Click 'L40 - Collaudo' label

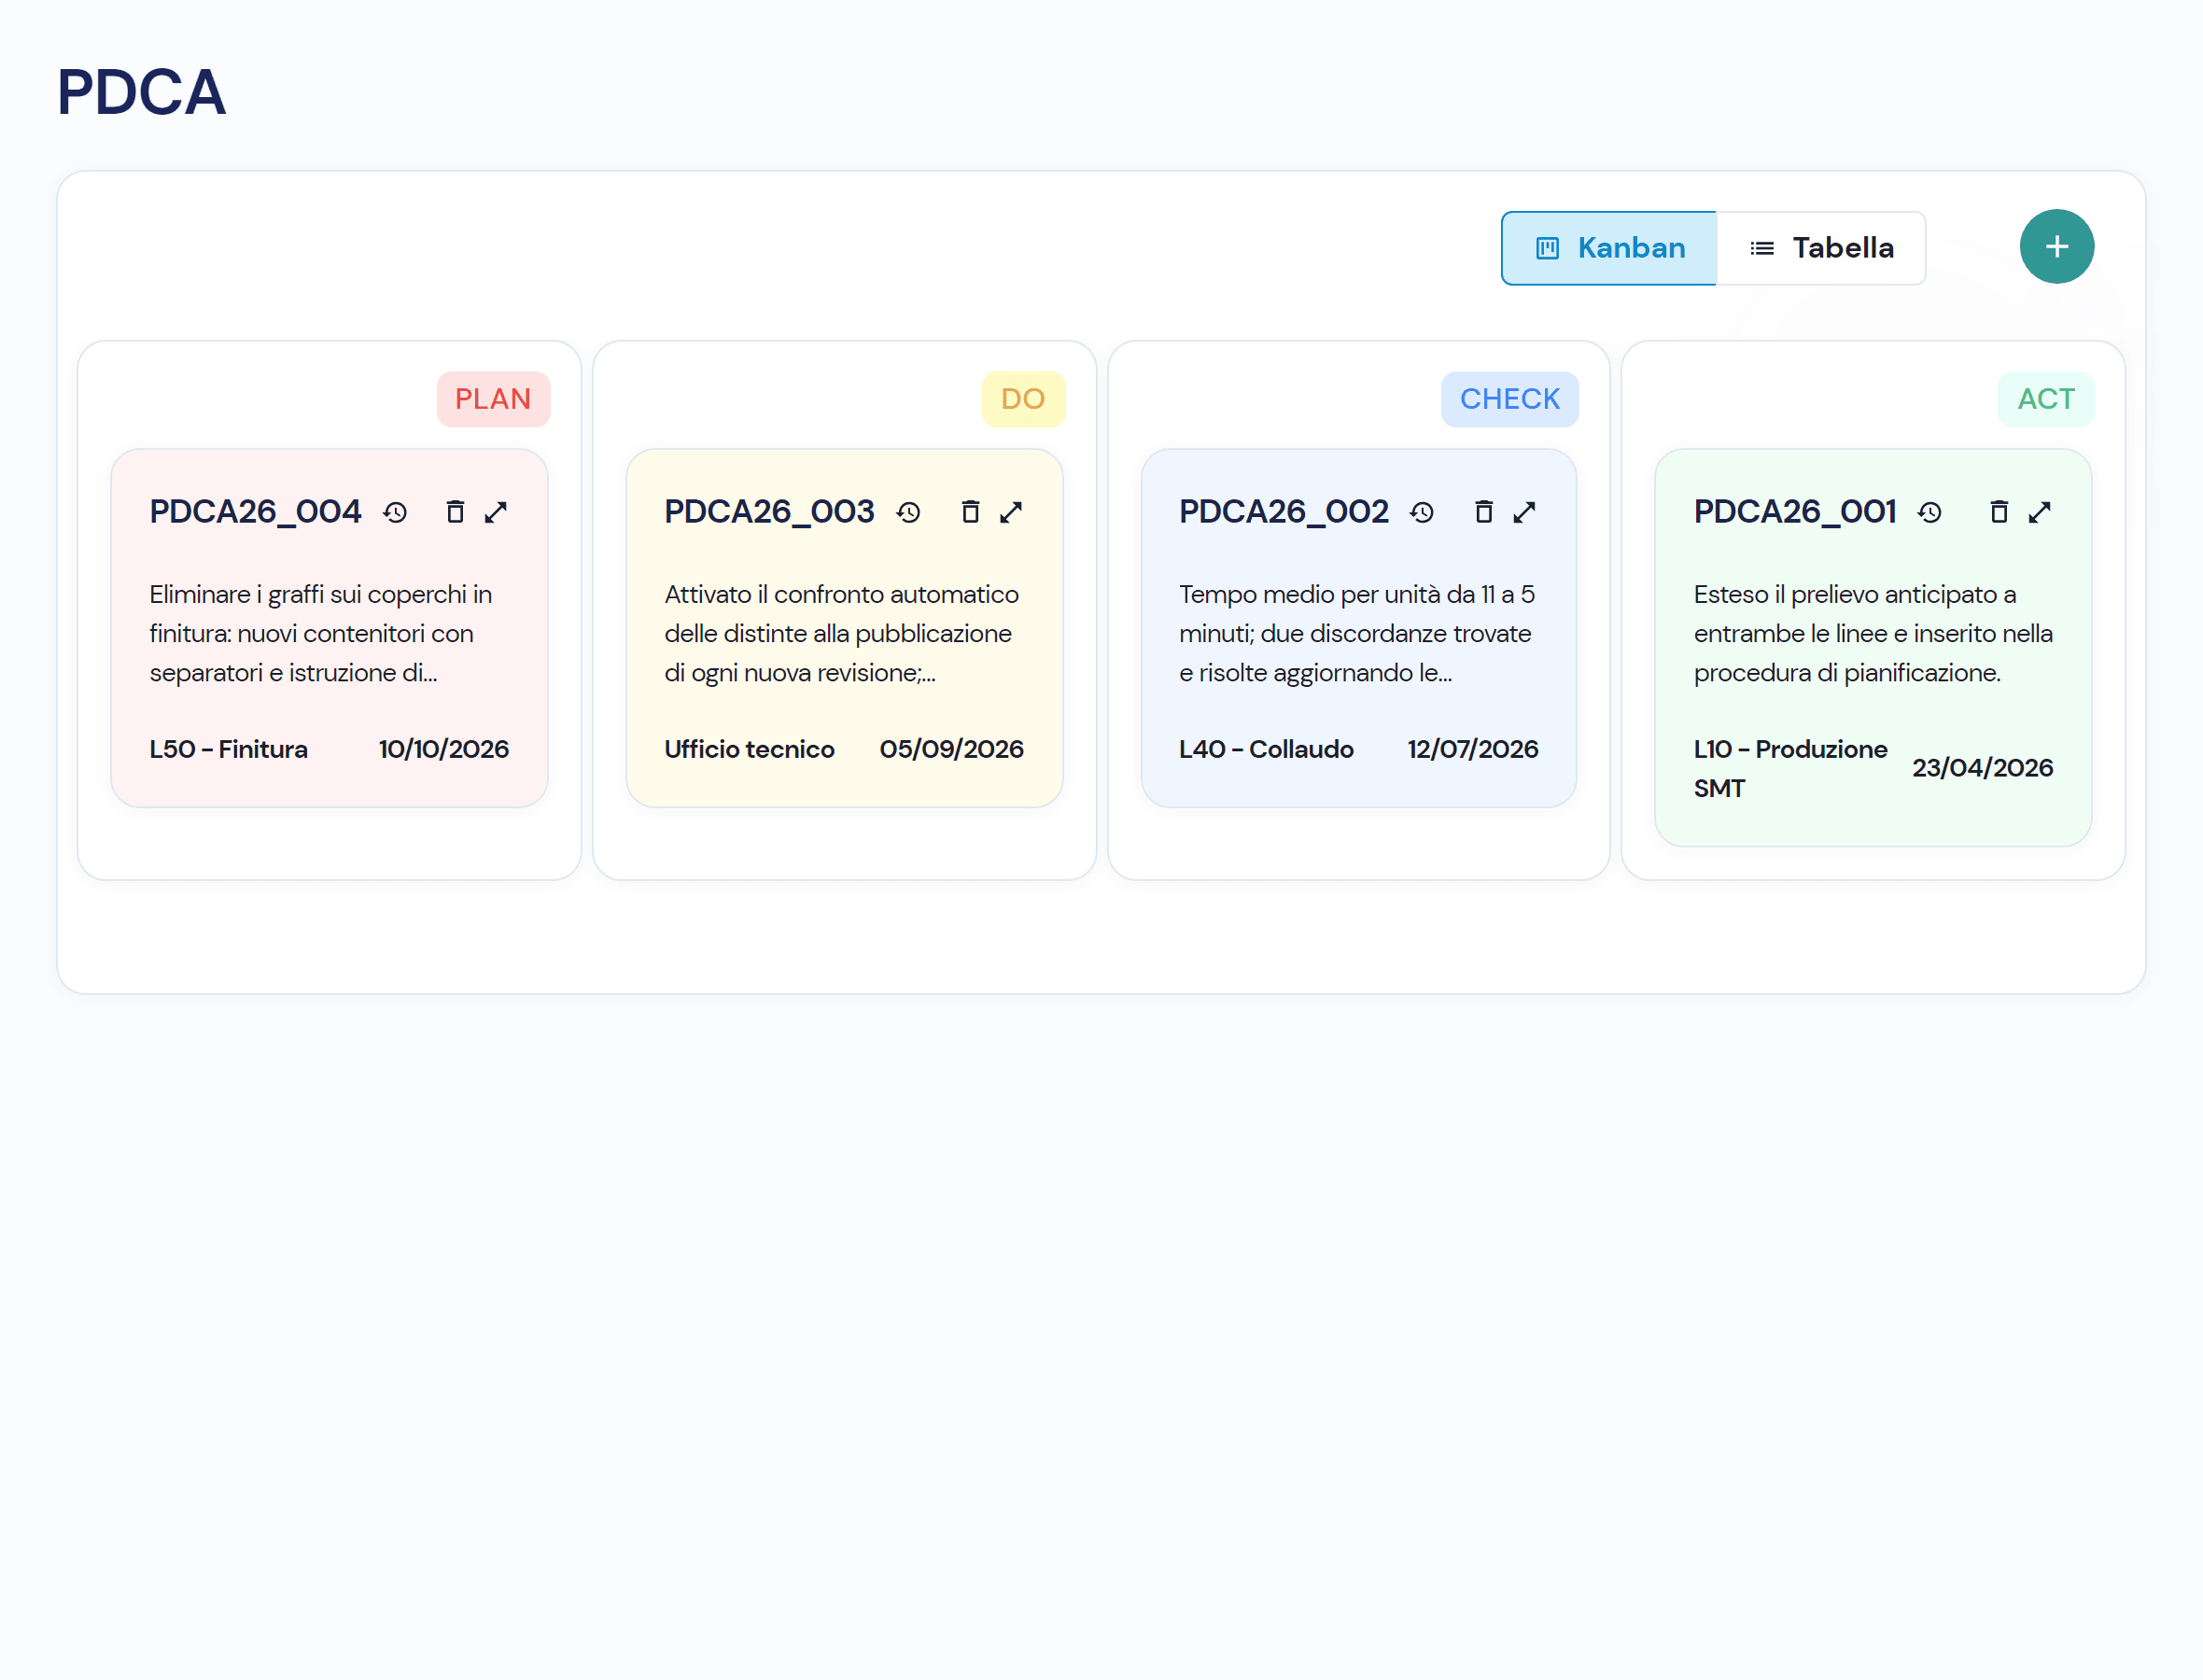(x=1266, y=750)
